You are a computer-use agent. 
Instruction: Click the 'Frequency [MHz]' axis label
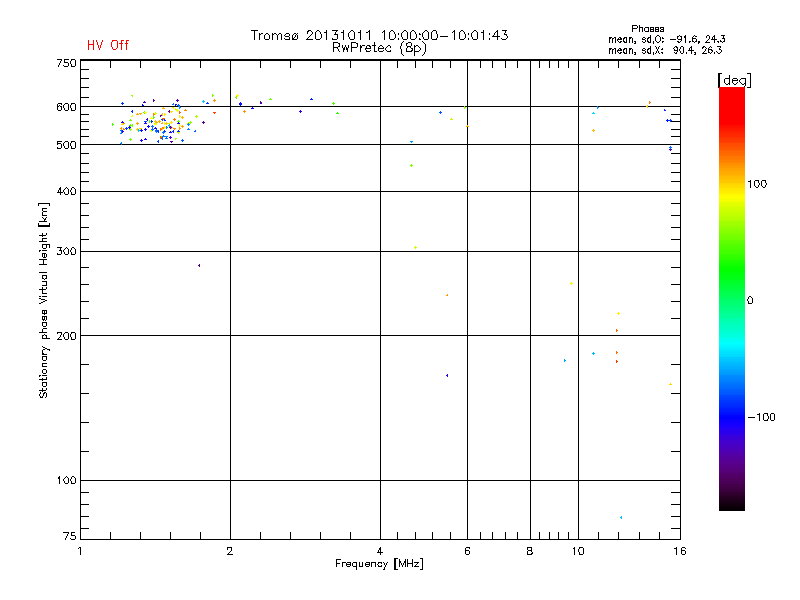tap(379, 563)
